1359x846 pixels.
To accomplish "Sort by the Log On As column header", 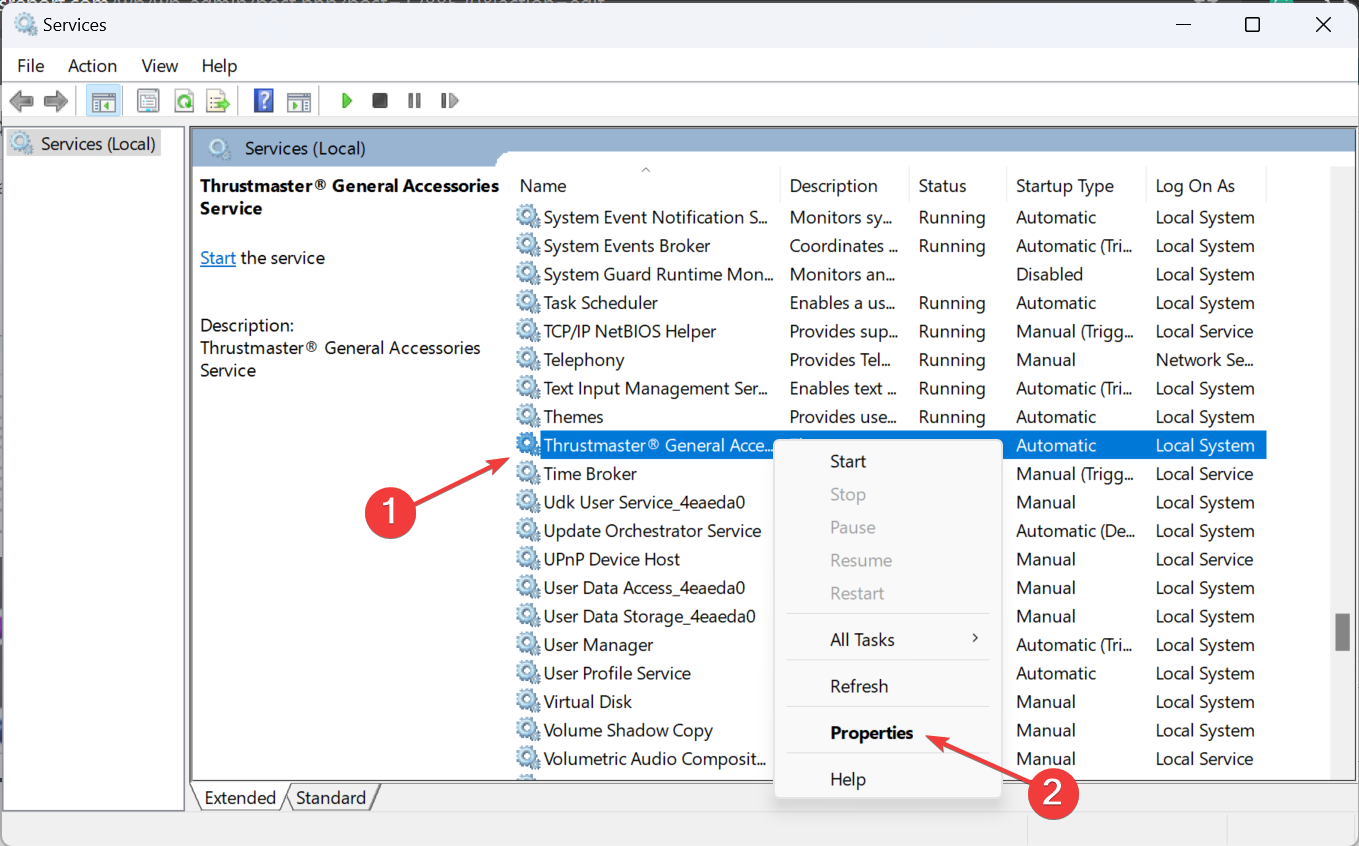I will [1205, 186].
